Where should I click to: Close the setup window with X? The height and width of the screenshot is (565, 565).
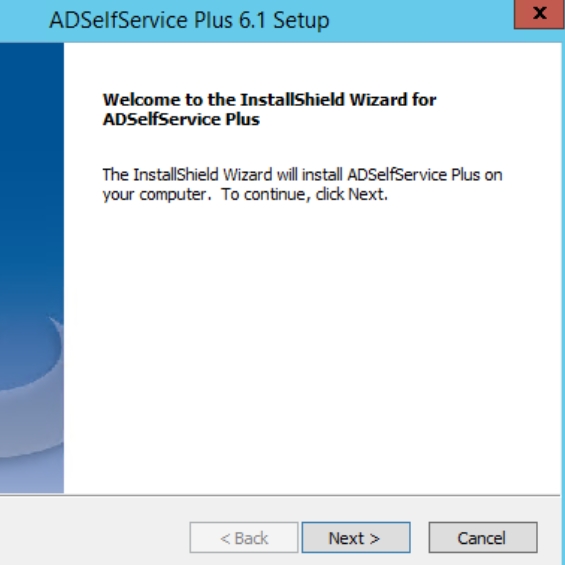pos(539,14)
